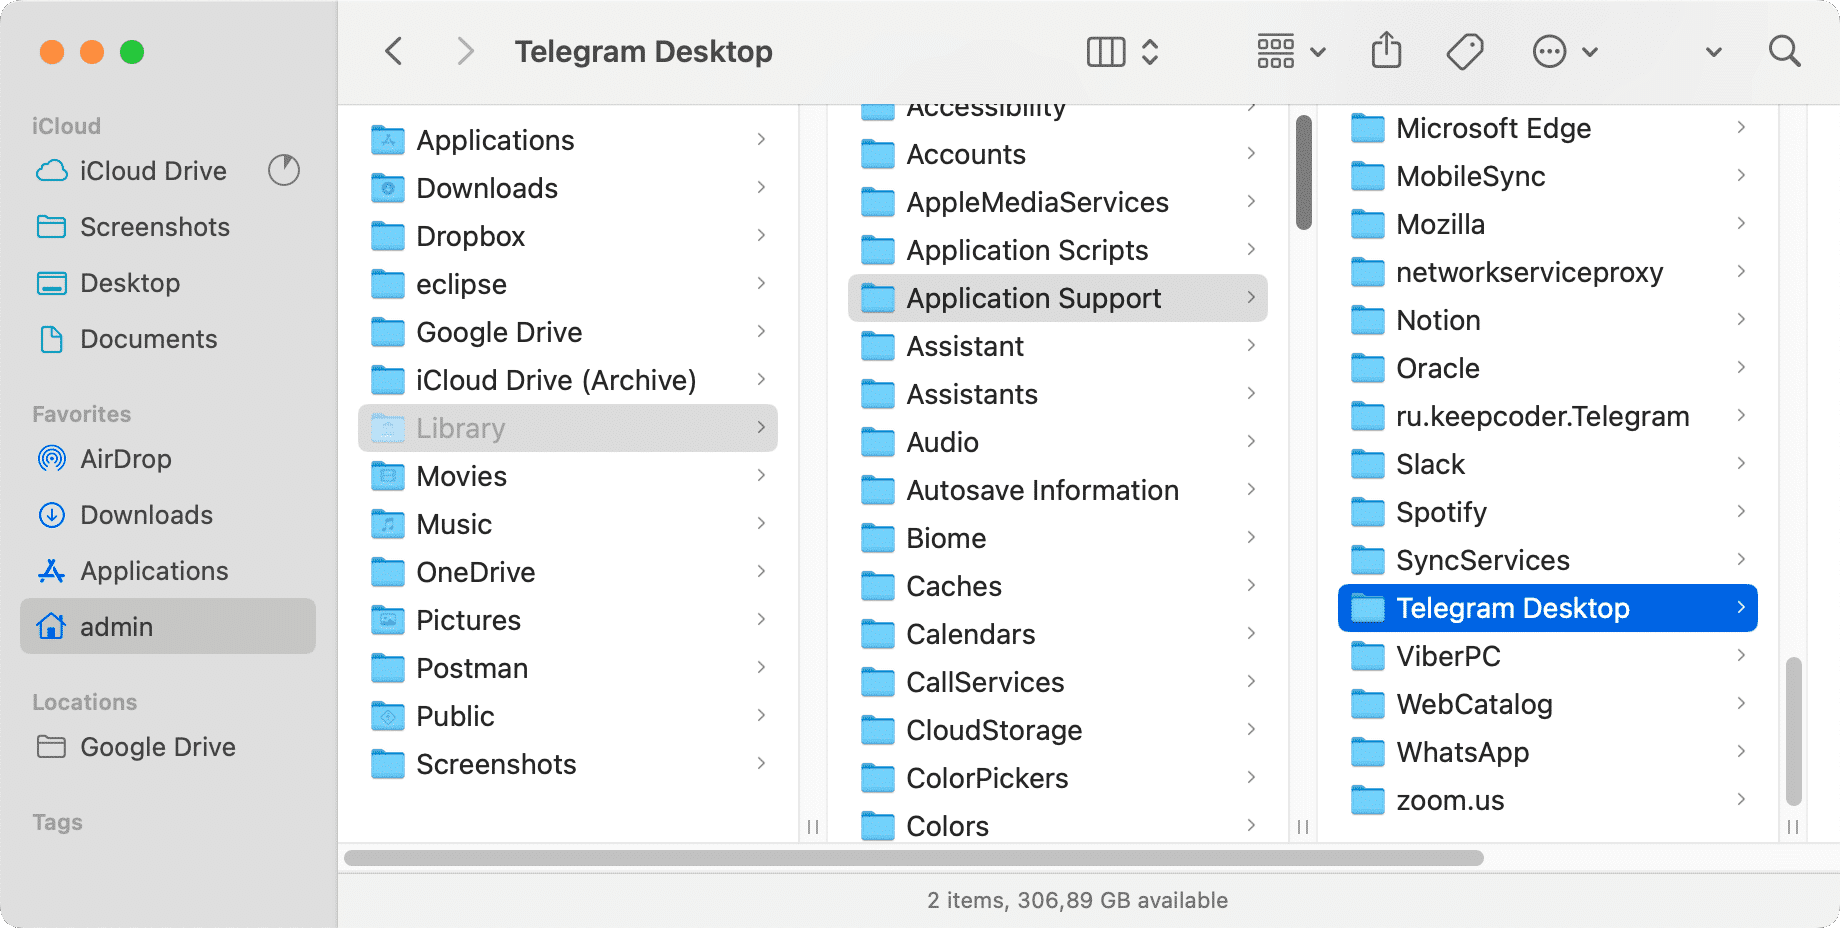The height and width of the screenshot is (928, 1840).
Task: Click the Share icon in the toolbar
Action: coord(1386,49)
